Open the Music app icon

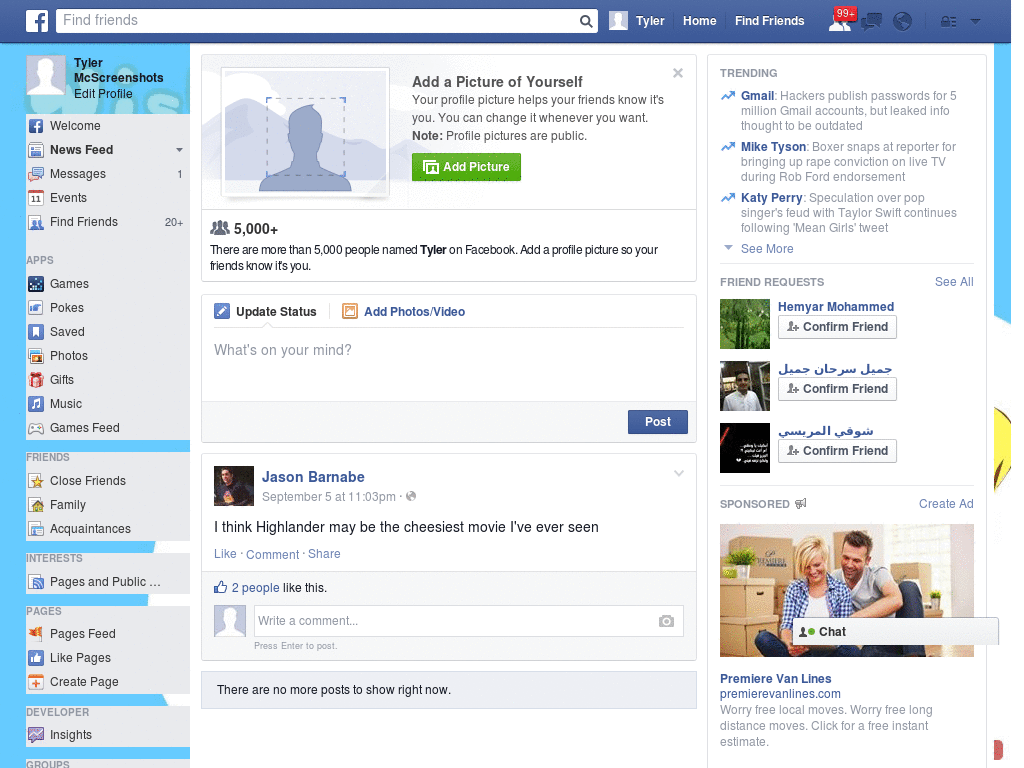pyautogui.click(x=36, y=404)
